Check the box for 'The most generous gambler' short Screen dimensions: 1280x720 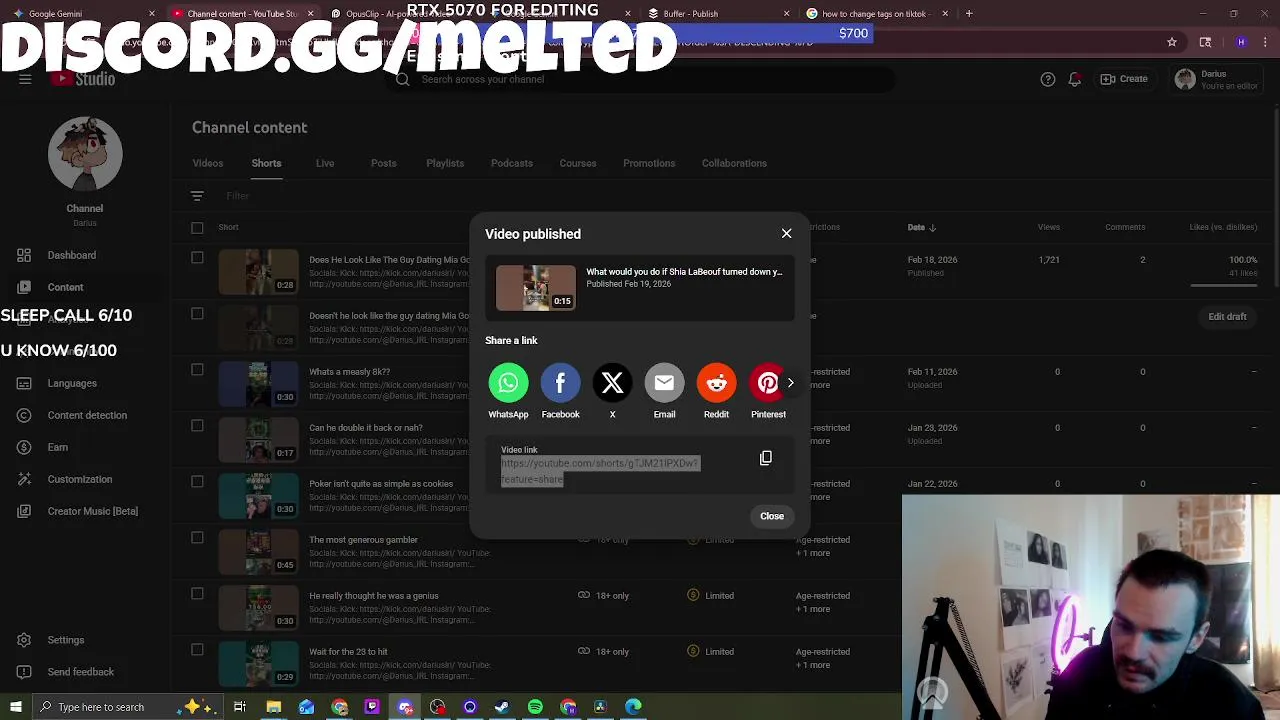pos(197,538)
